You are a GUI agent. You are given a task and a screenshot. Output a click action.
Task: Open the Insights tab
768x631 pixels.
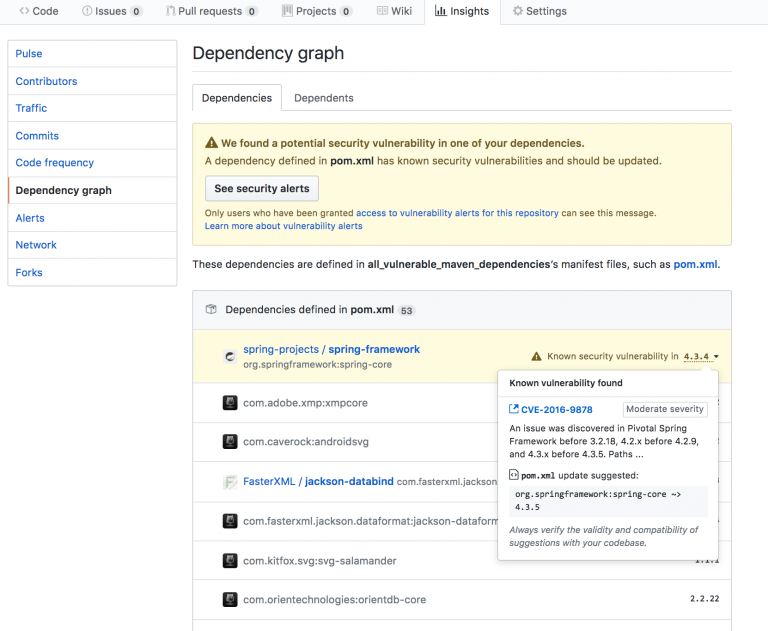461,11
